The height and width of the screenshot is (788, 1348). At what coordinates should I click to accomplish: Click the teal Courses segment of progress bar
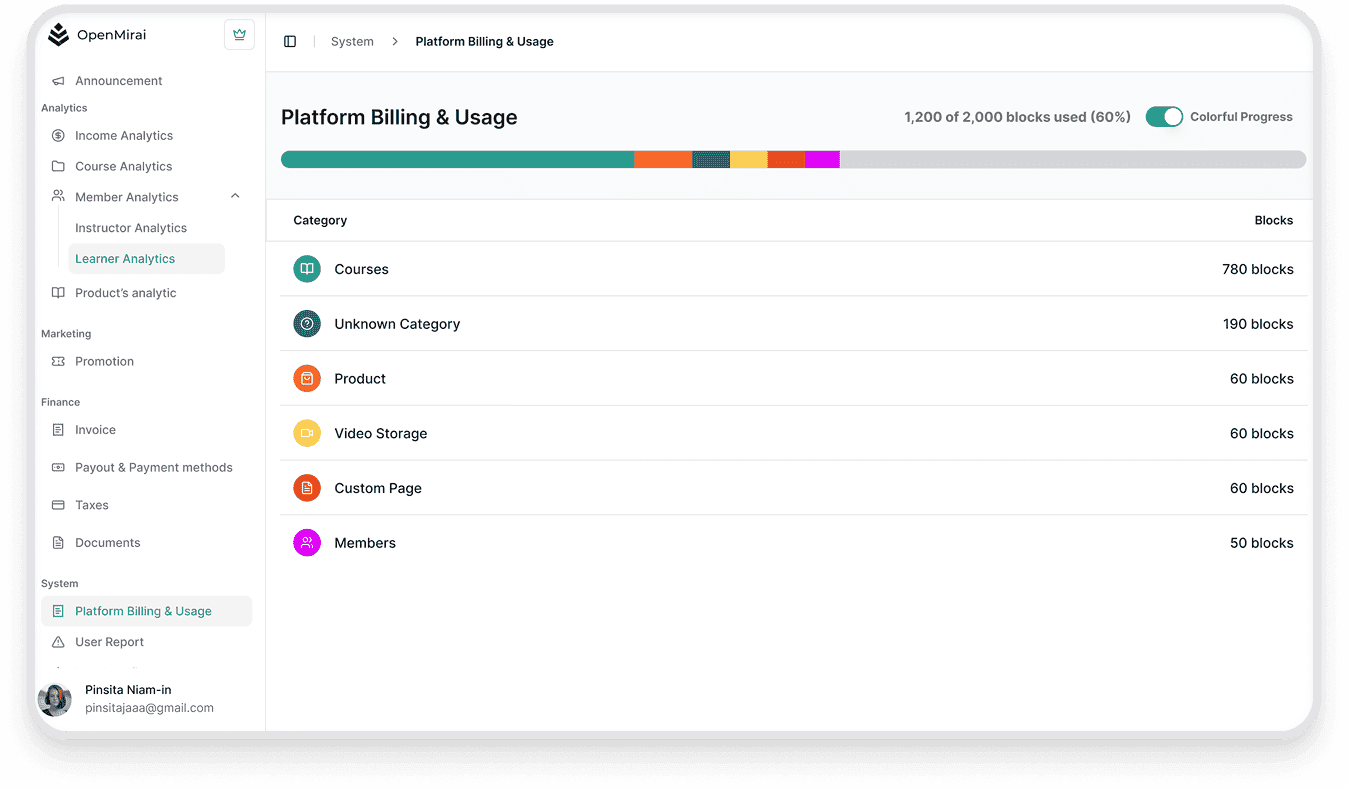coord(457,160)
